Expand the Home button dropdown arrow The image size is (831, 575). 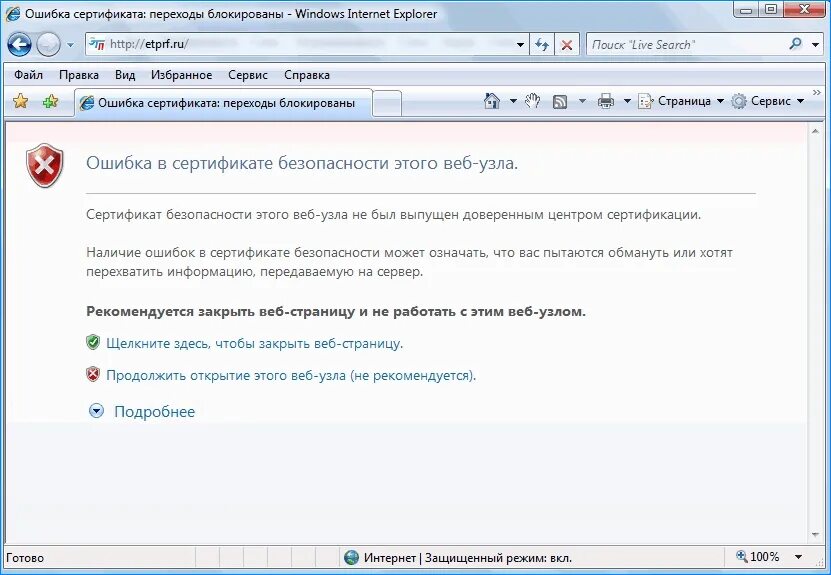[x=513, y=101]
